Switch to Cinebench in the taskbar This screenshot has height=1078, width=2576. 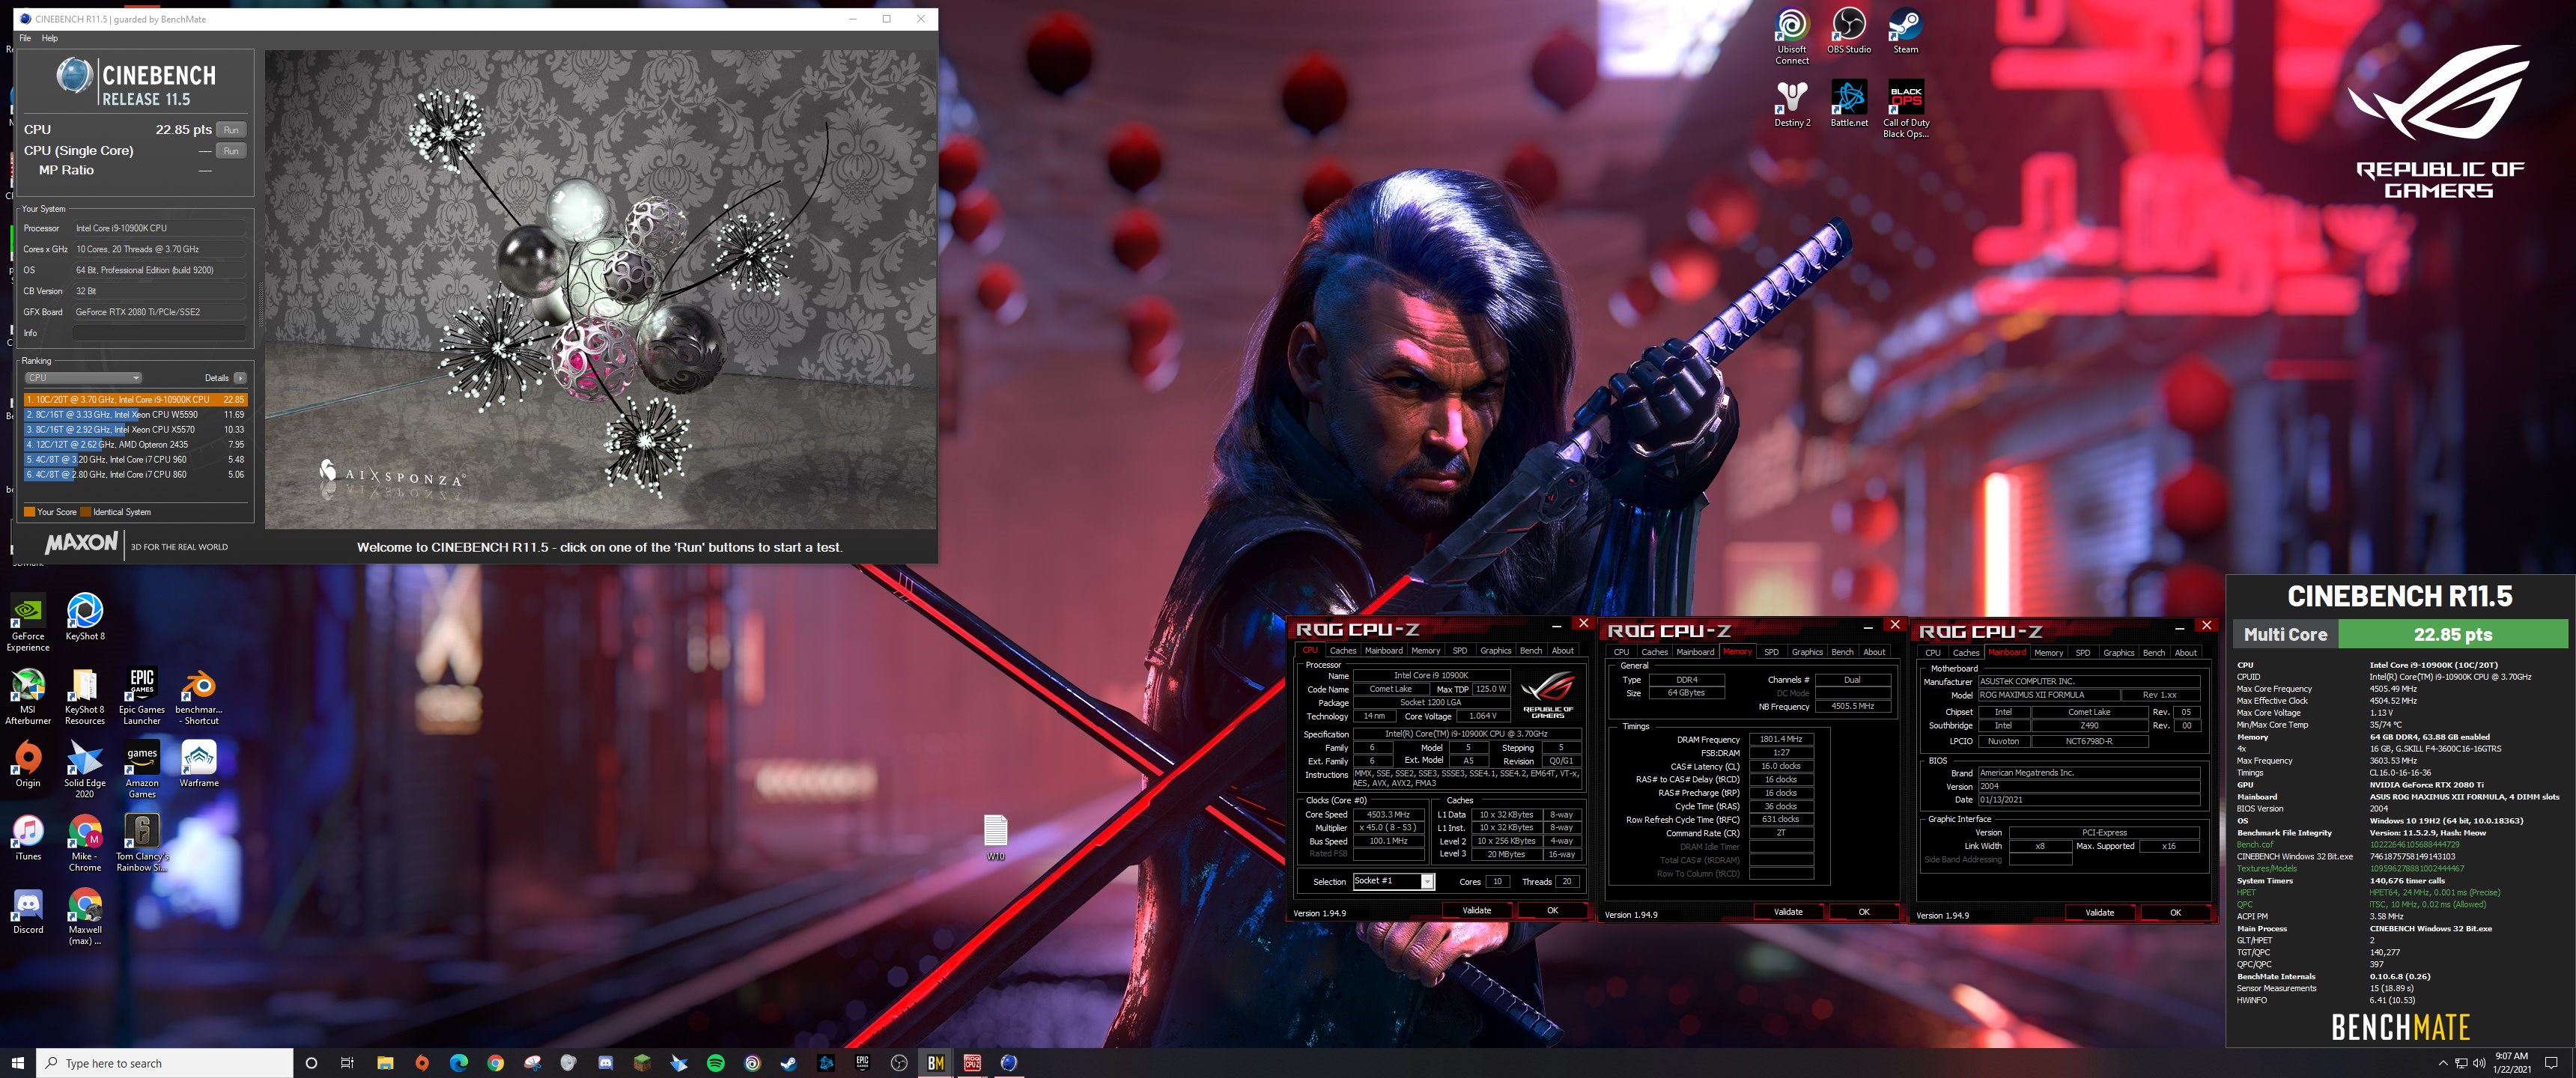(1009, 1063)
